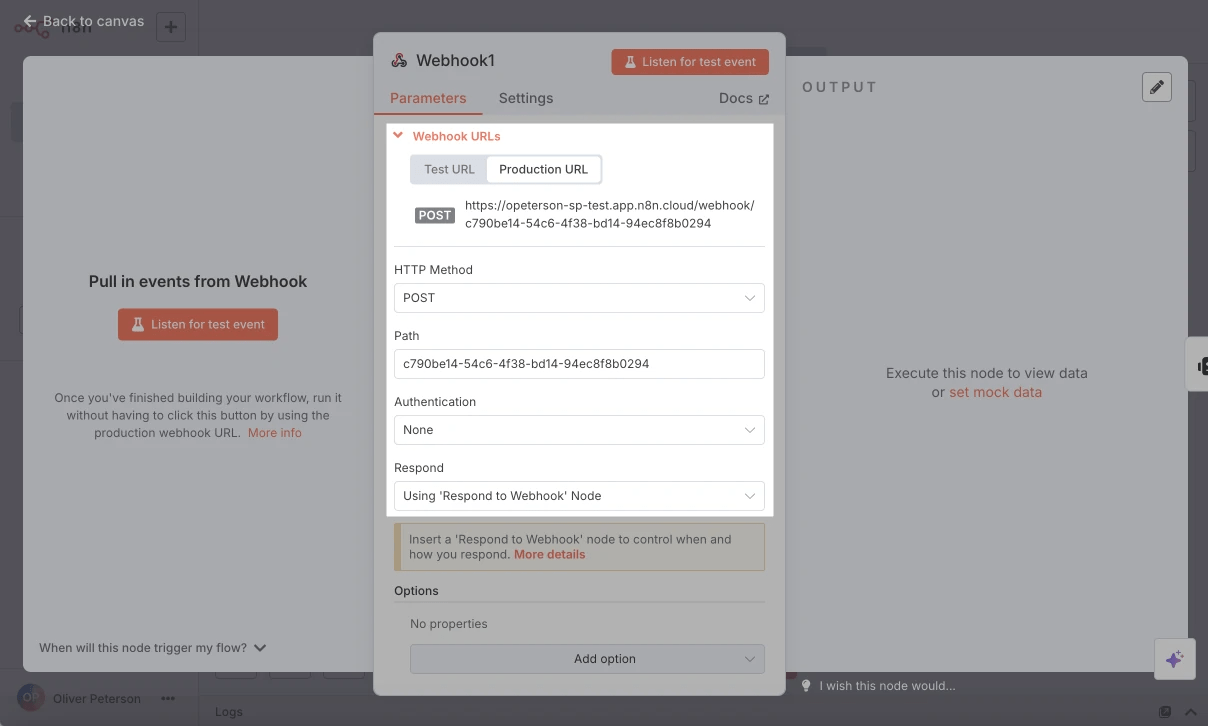The image size is (1208, 726).
Task: Copy the production webhook URL text
Action: [x=610, y=215]
